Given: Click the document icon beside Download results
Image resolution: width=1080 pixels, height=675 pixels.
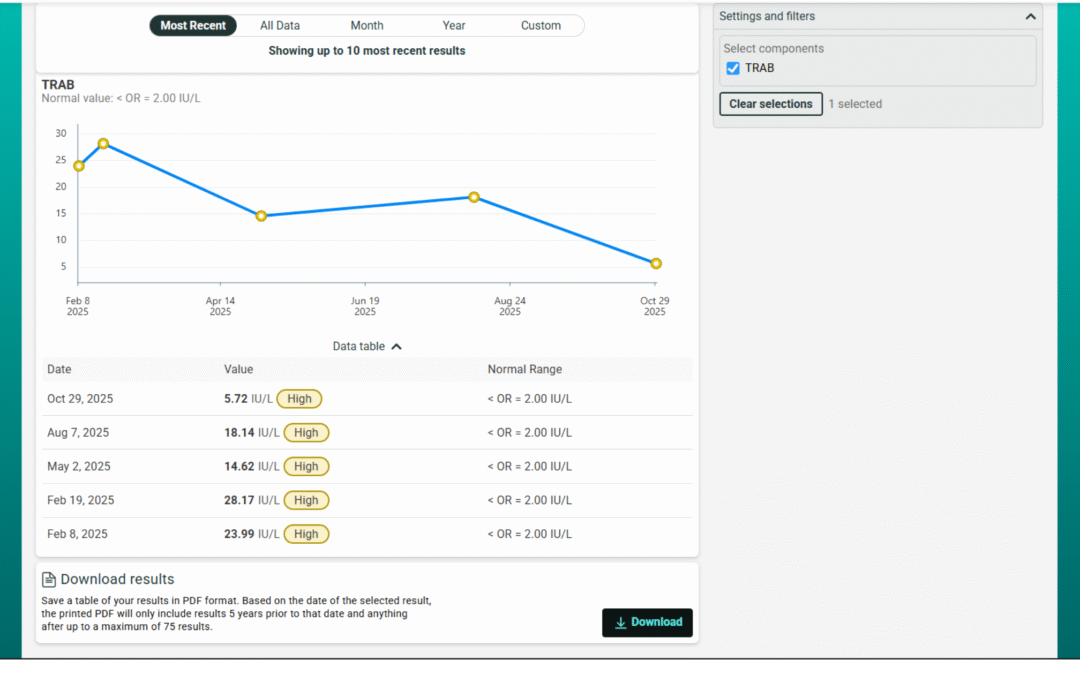Looking at the screenshot, I should [48, 580].
